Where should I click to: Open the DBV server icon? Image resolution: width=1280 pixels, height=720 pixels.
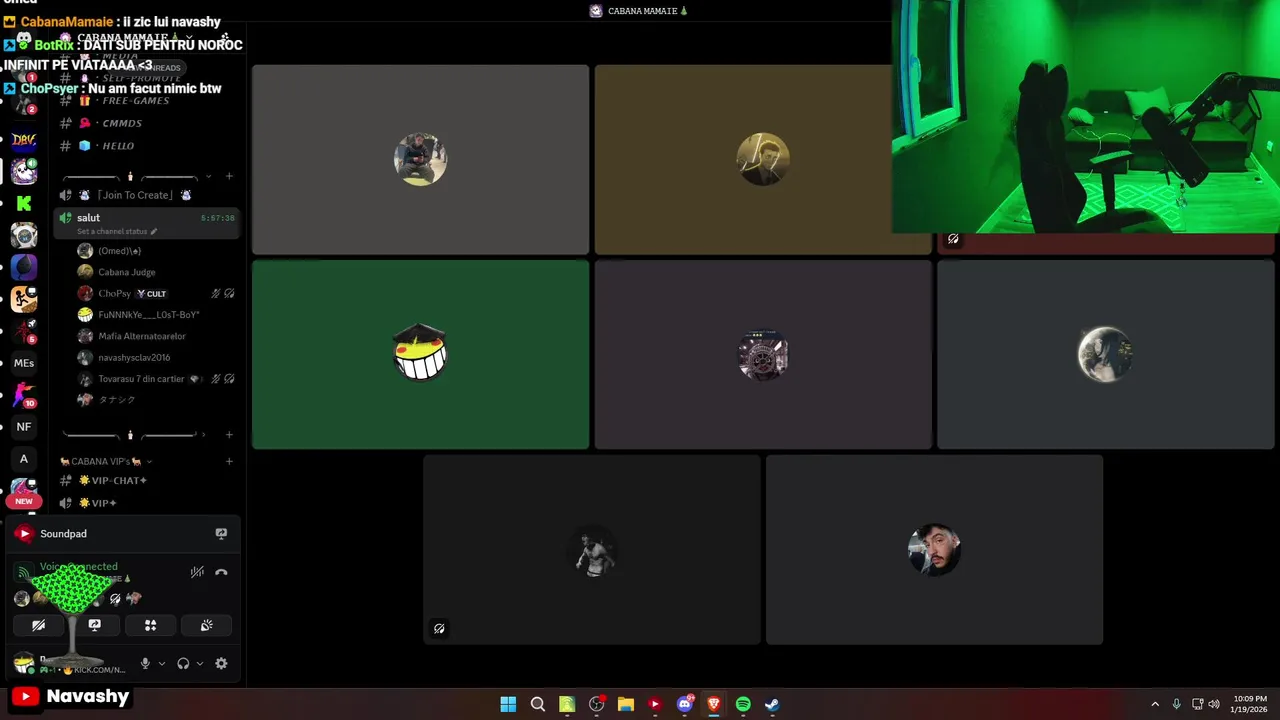tap(24, 141)
